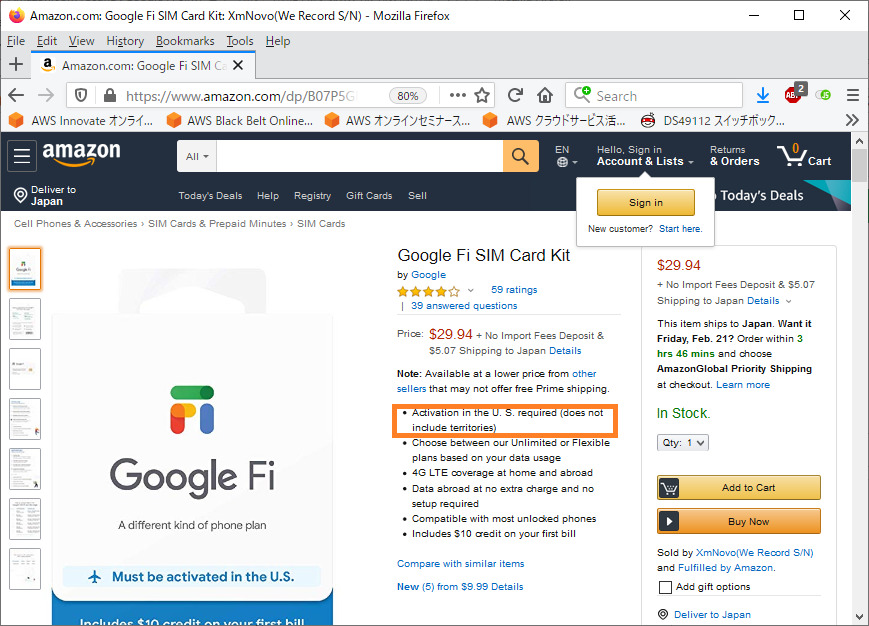The width and height of the screenshot is (869, 626).
Task: Tick the Add gift options checkbox
Action: pyautogui.click(x=665, y=587)
